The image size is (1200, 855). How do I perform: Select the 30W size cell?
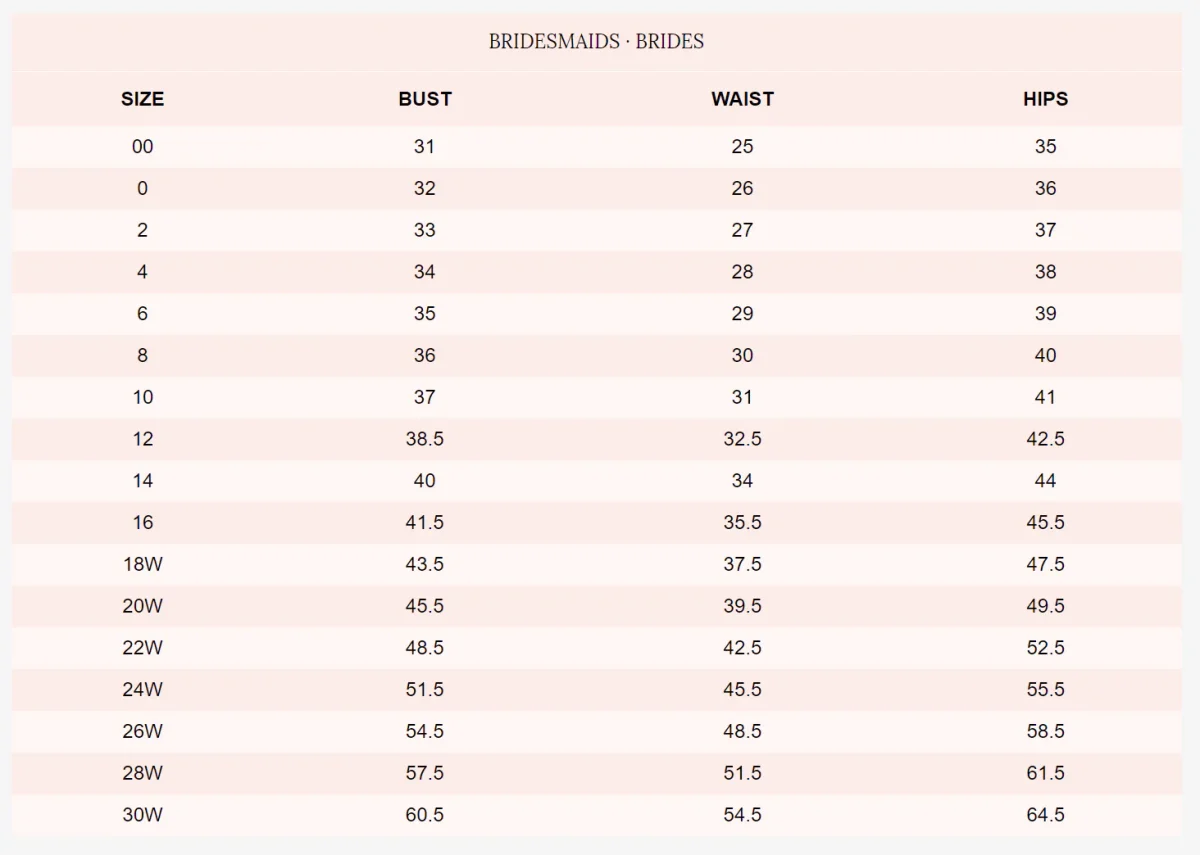point(142,815)
